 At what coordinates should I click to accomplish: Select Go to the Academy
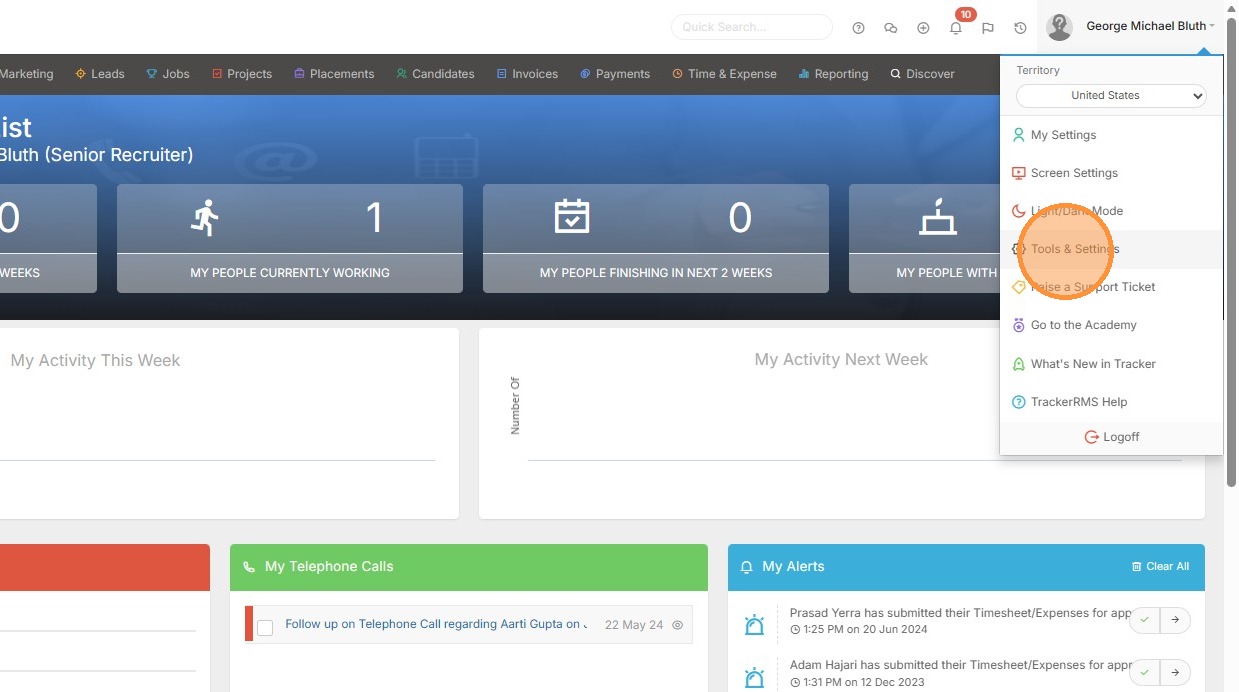1111,325
